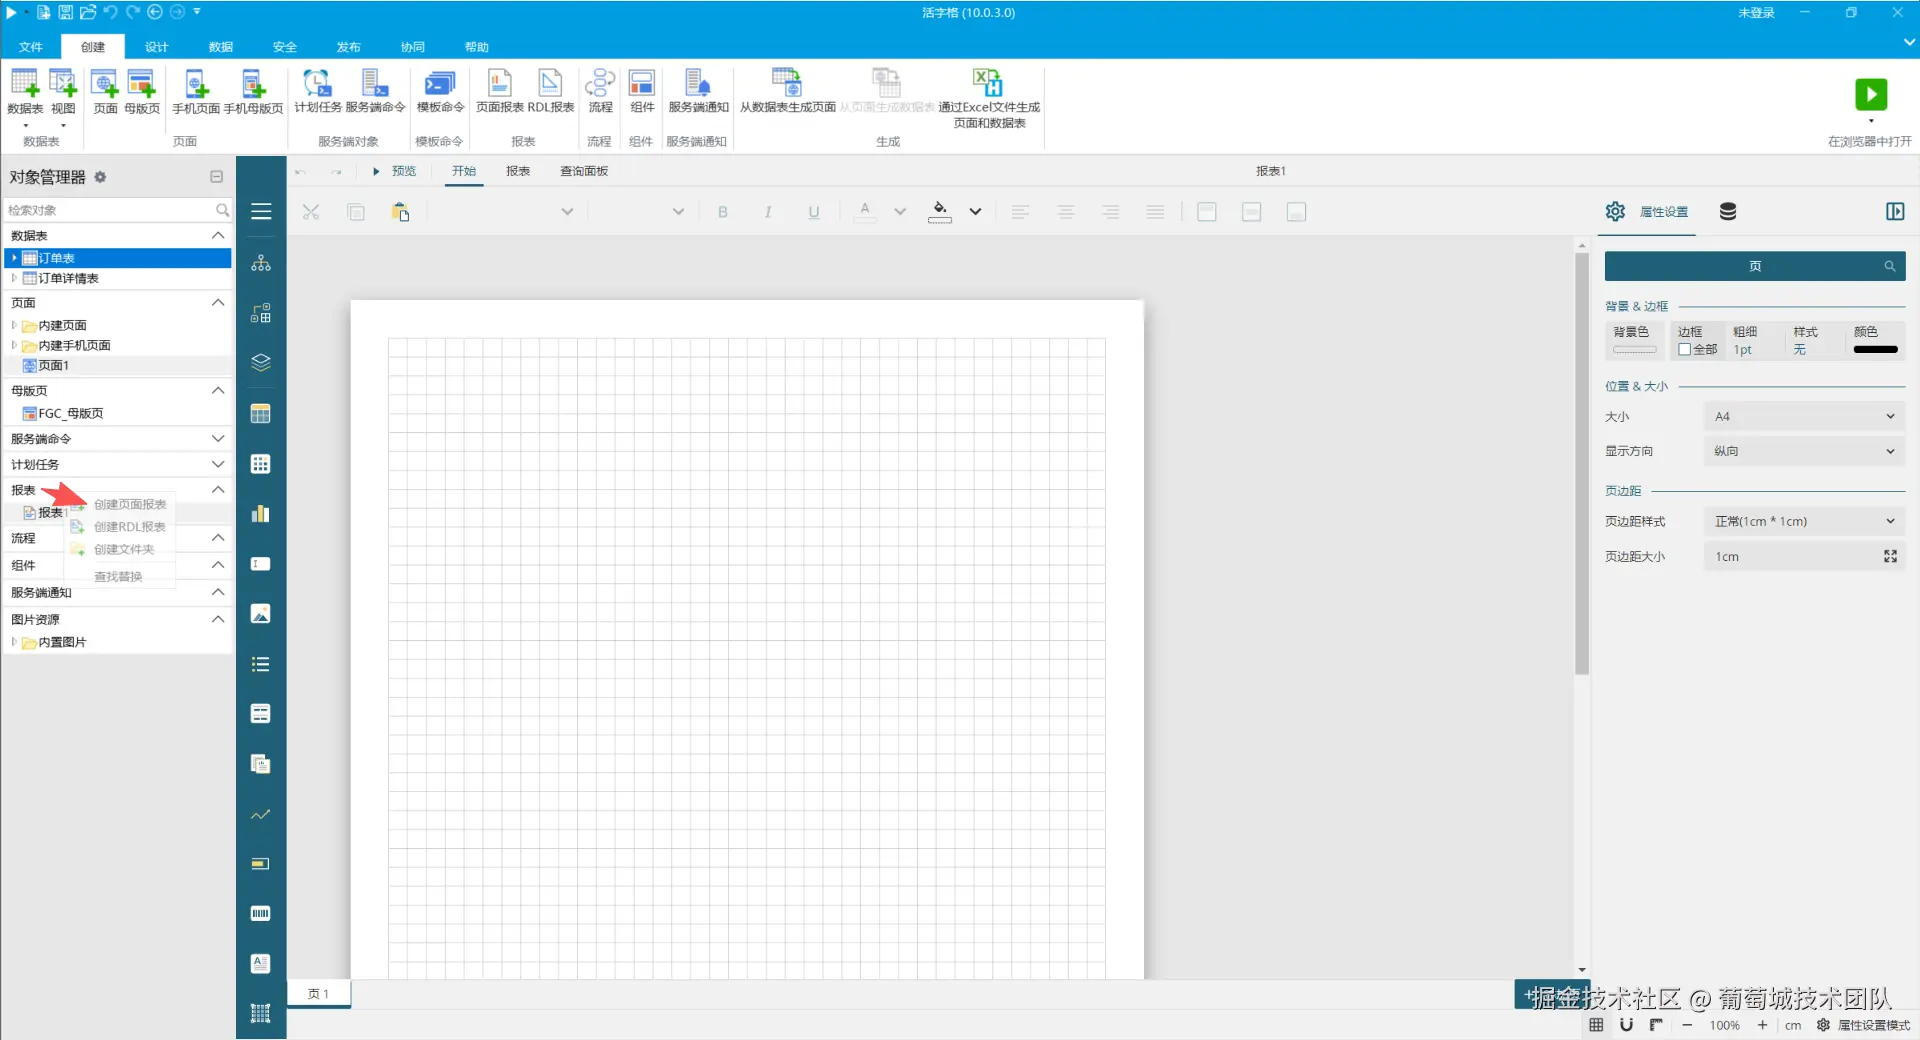Create a 页面报表 from the ribbon
Viewport: 1920px width, 1040px height.
(500, 91)
